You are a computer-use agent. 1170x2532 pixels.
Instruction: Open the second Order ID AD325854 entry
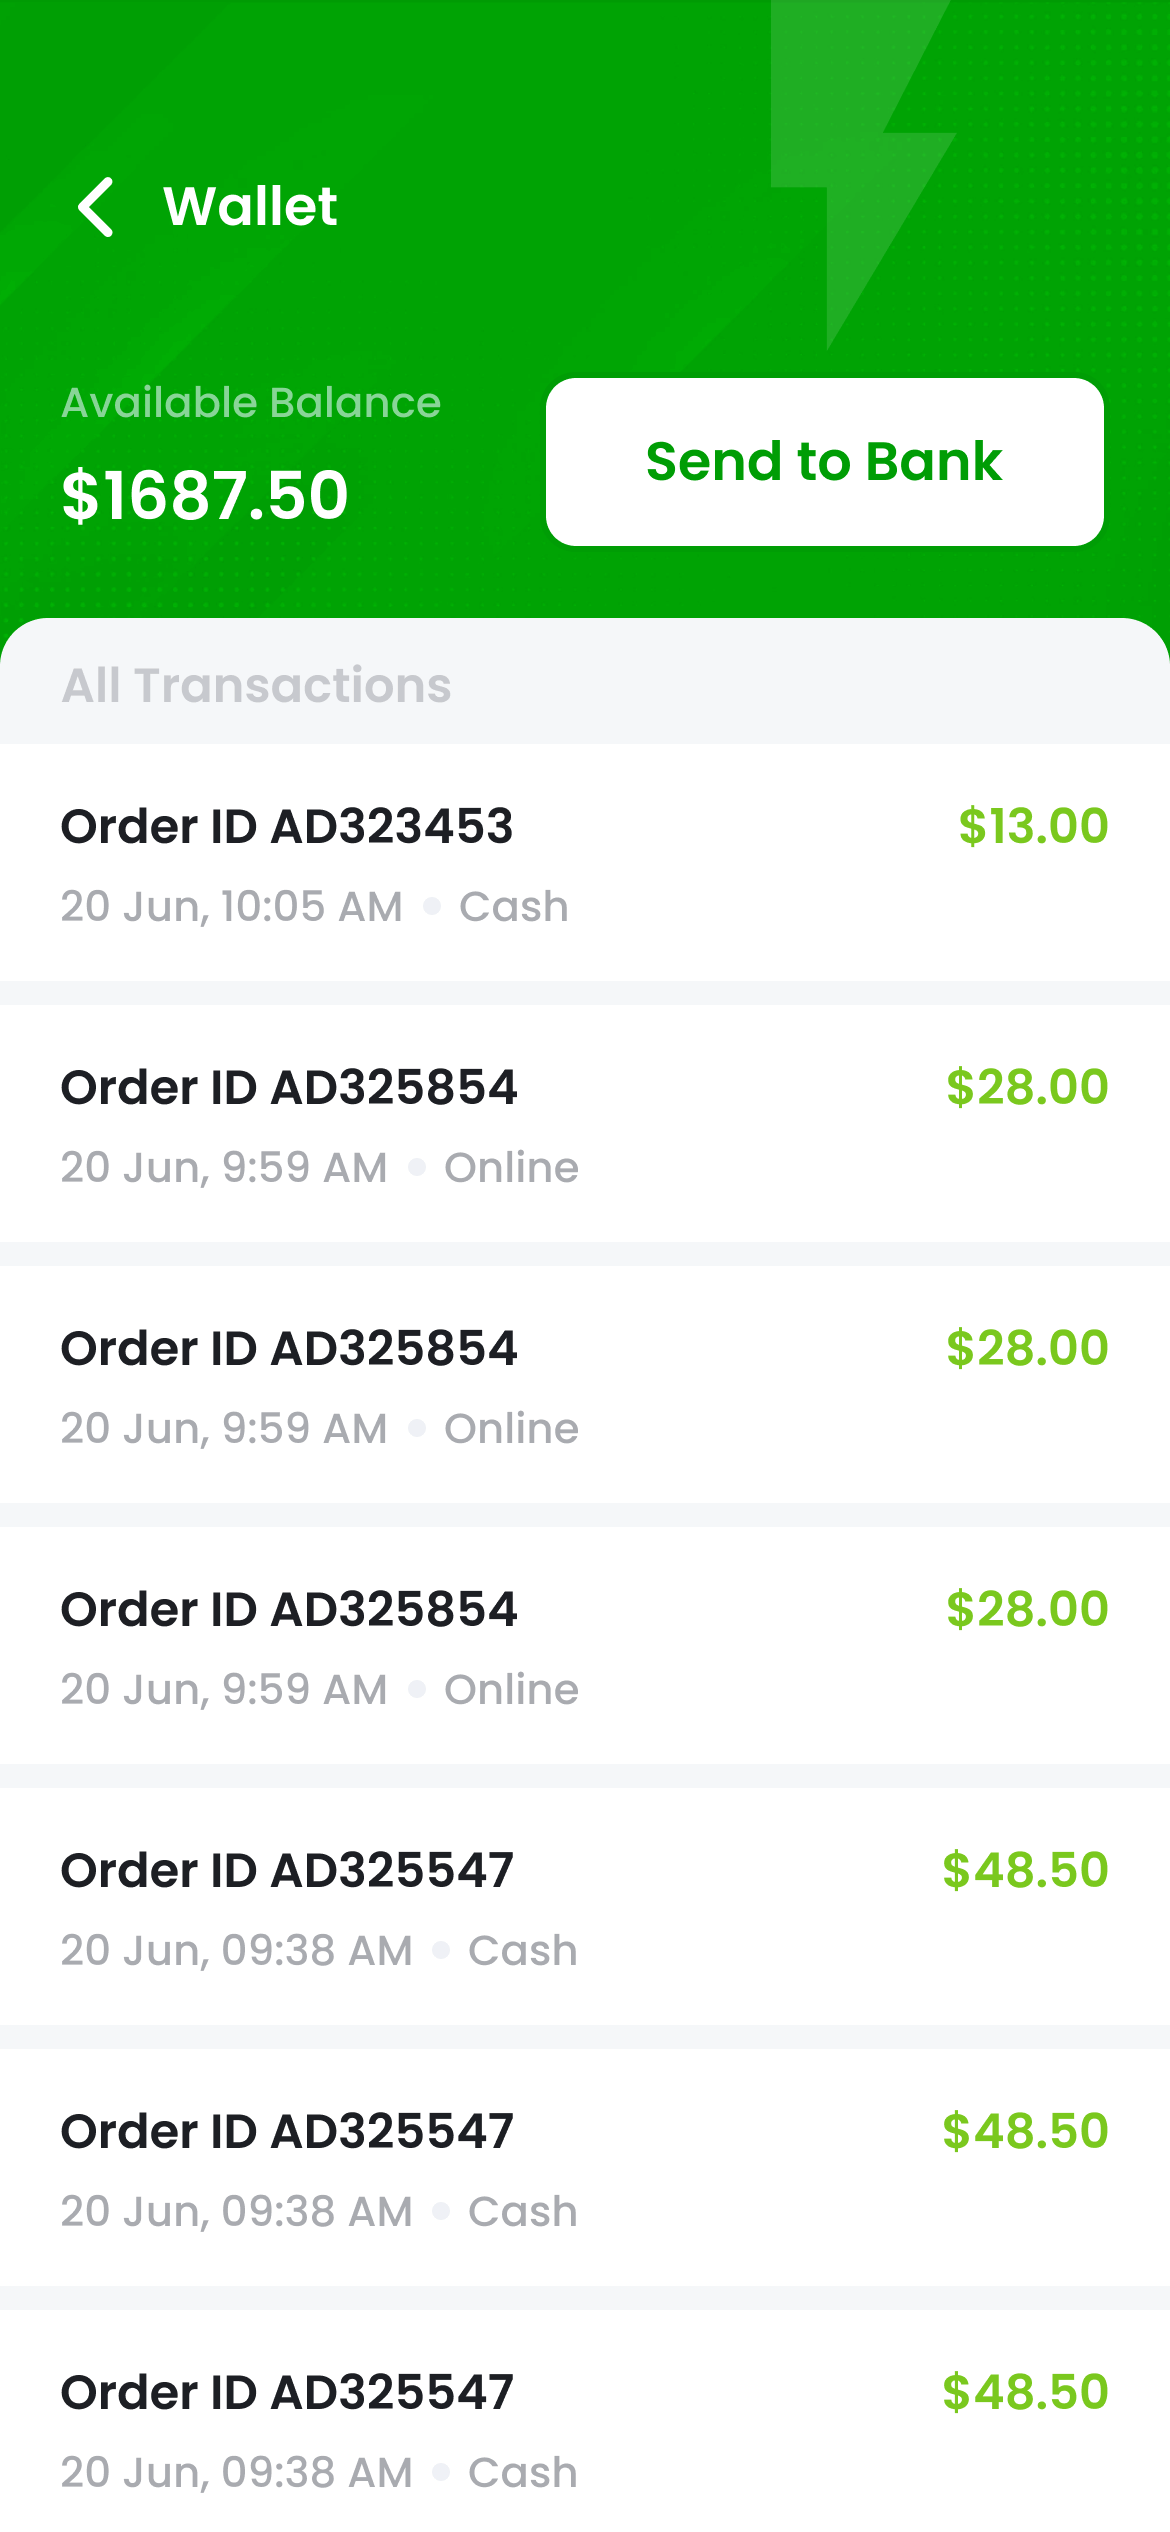289,1349
